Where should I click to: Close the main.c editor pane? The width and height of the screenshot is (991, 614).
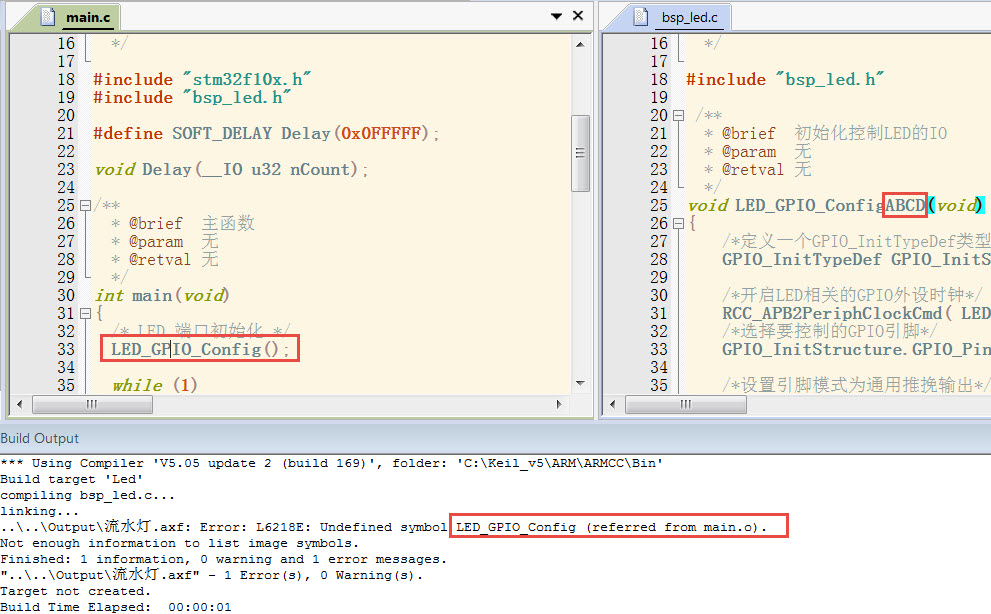(578, 15)
